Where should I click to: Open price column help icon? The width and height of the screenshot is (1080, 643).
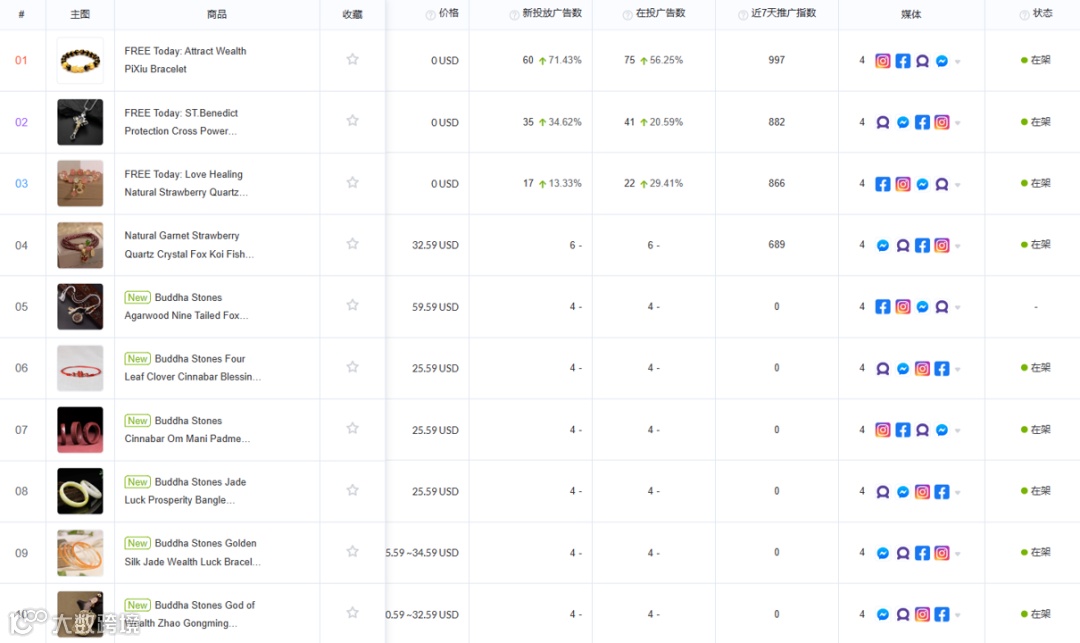coord(430,14)
